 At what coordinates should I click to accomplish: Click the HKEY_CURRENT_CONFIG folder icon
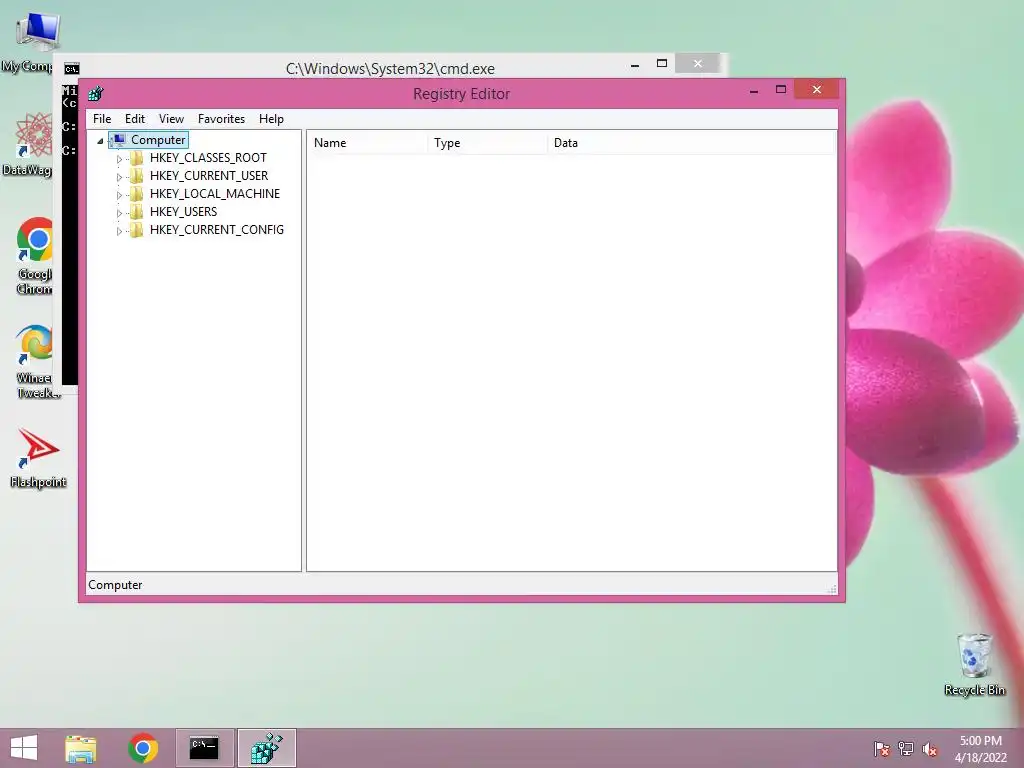pyautogui.click(x=136, y=229)
